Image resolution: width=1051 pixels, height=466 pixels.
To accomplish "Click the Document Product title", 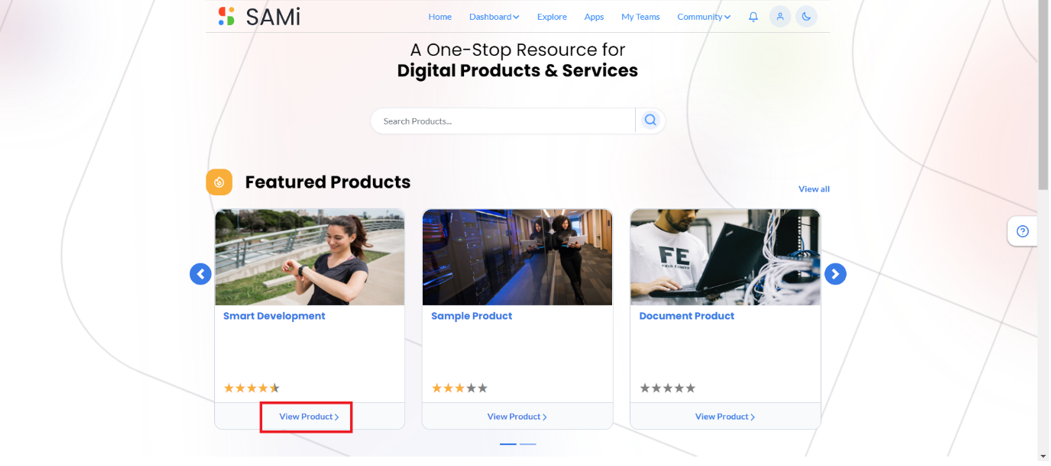I will click(x=686, y=316).
